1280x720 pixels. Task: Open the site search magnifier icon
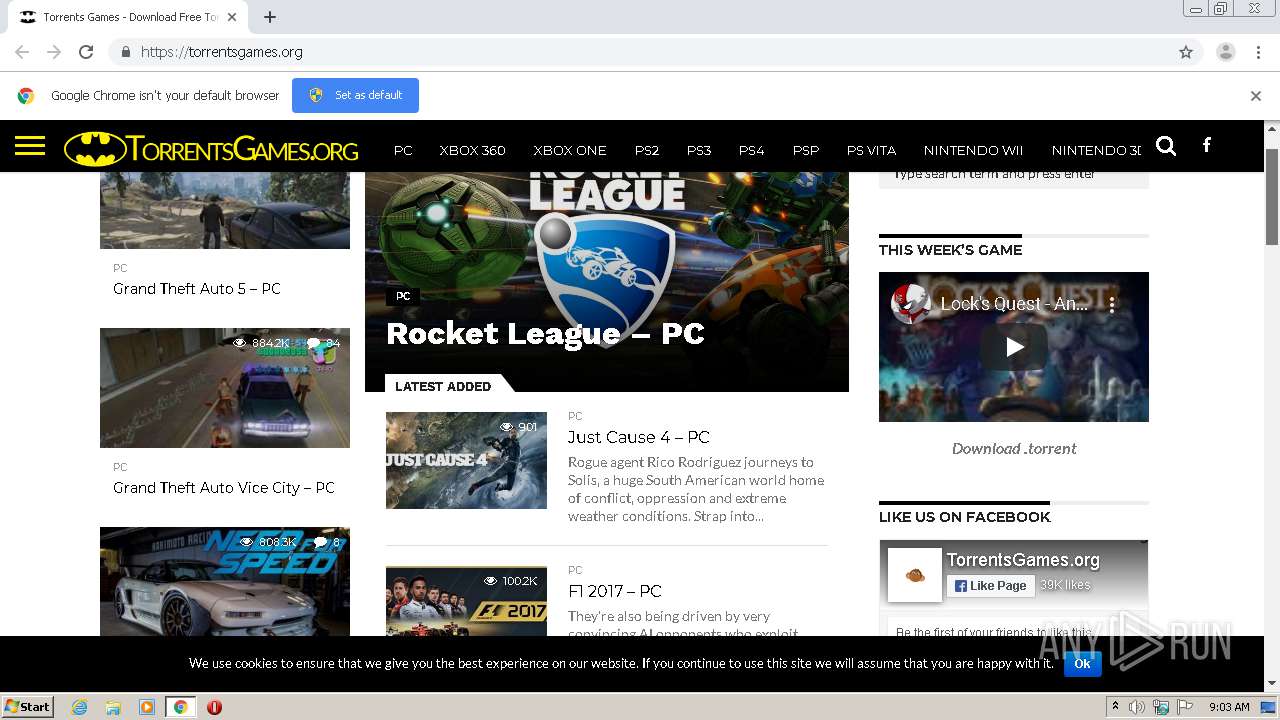[x=1166, y=146]
